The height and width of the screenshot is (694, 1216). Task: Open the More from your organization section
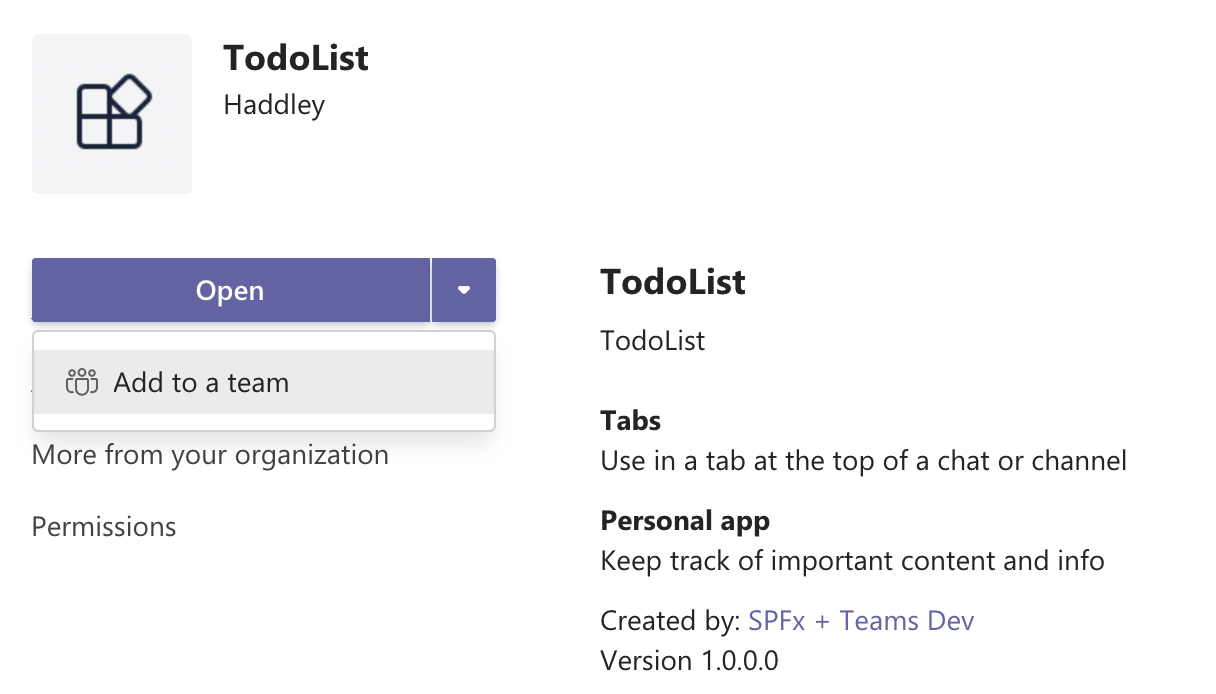[x=210, y=455]
